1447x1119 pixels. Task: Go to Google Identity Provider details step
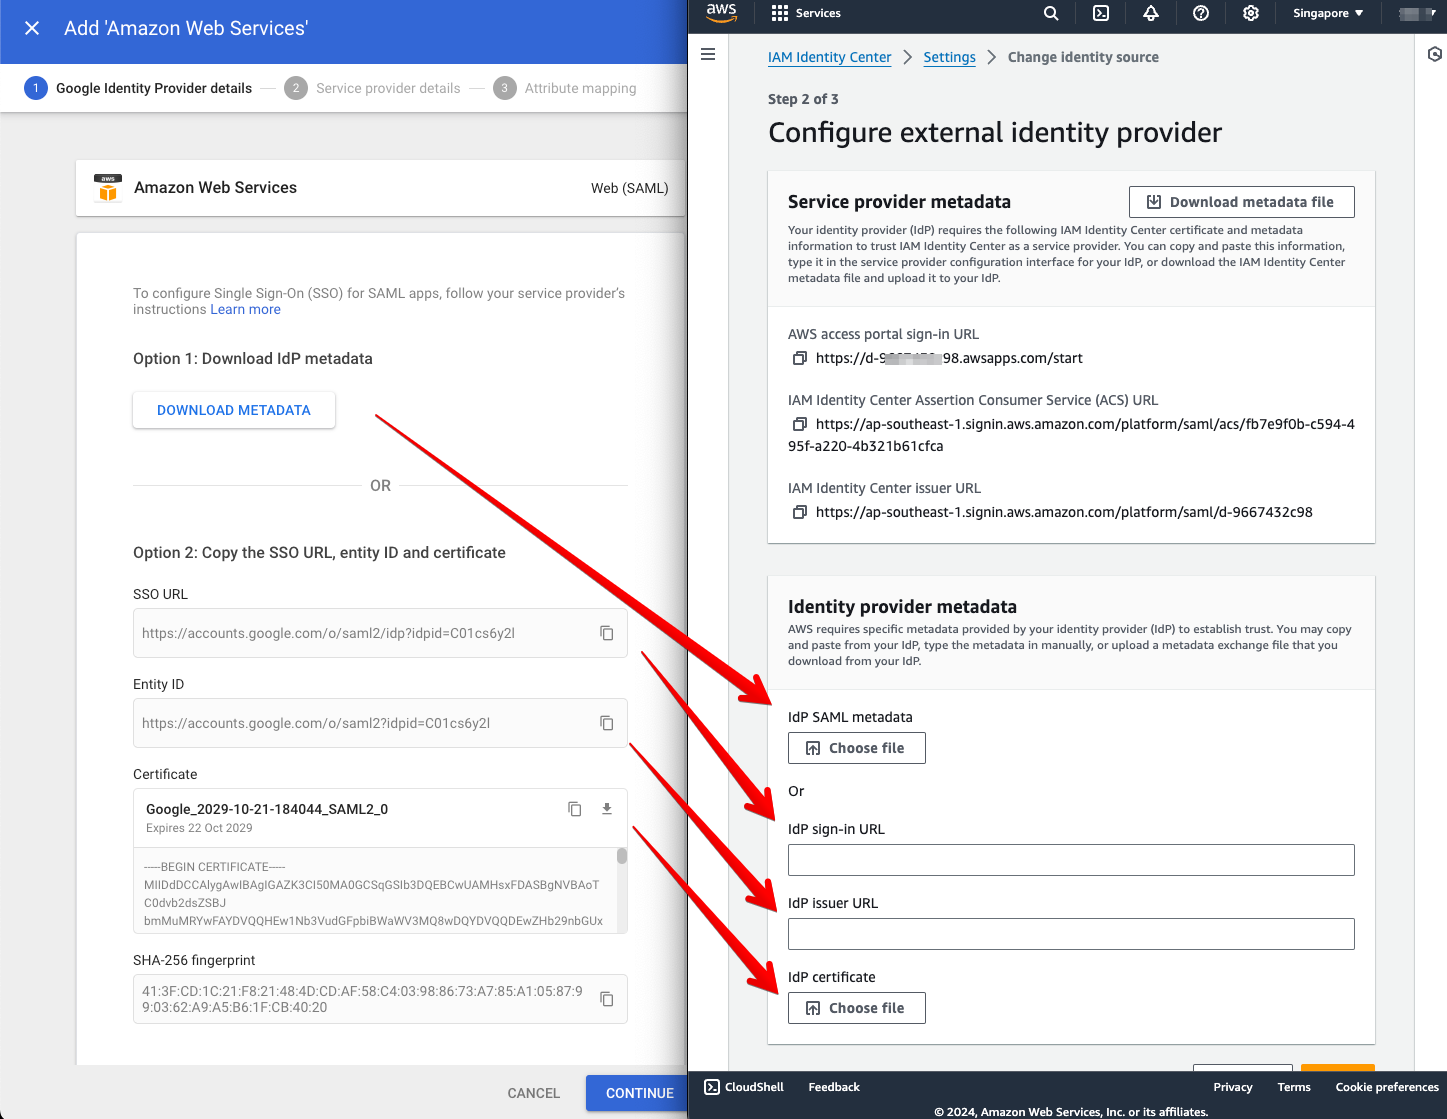tap(138, 88)
